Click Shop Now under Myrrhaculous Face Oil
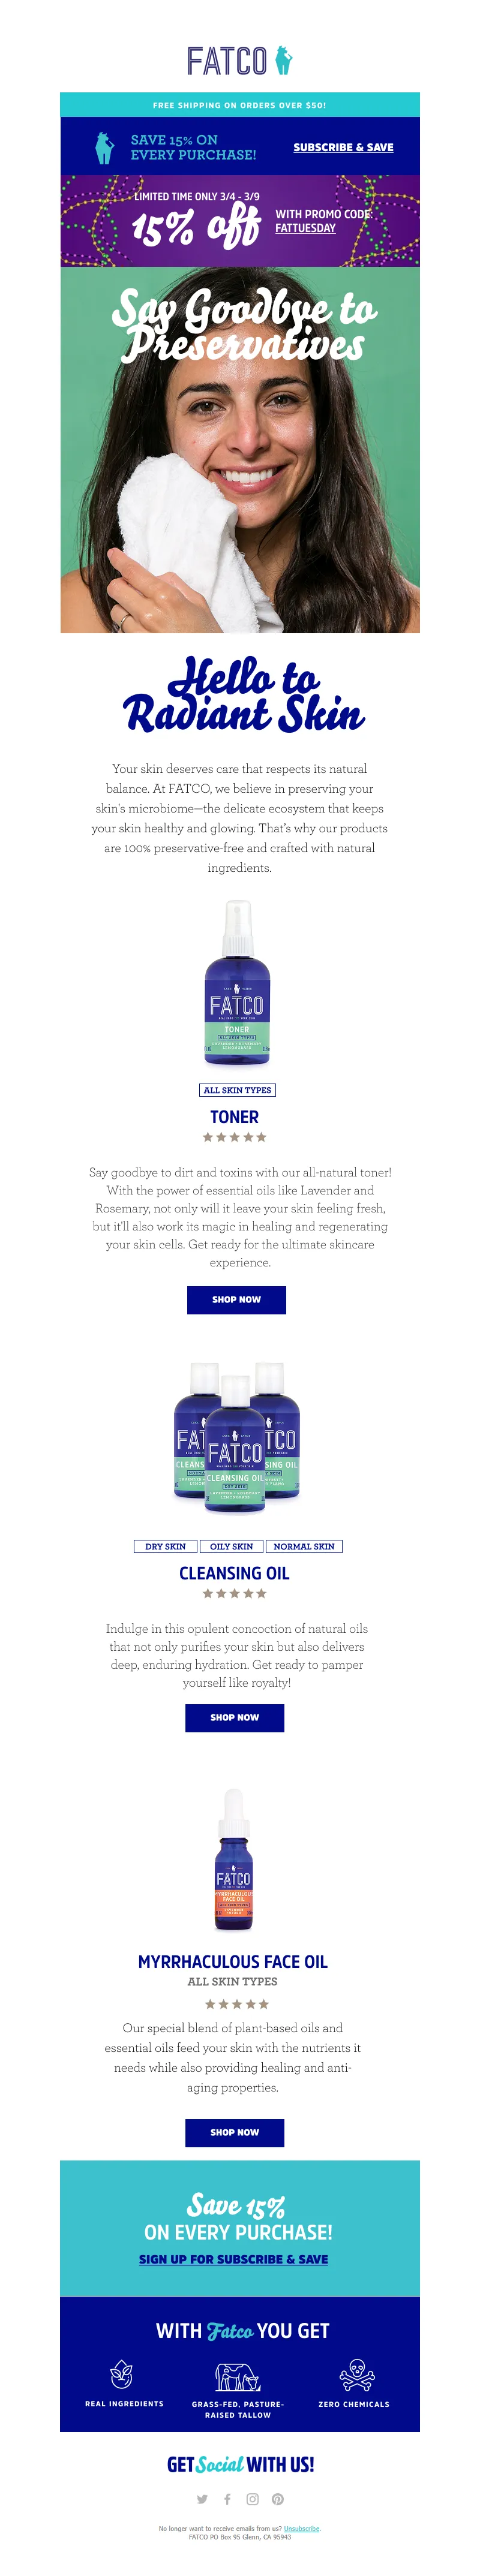Screen dimensions: 480x2576 (x=234, y=2132)
